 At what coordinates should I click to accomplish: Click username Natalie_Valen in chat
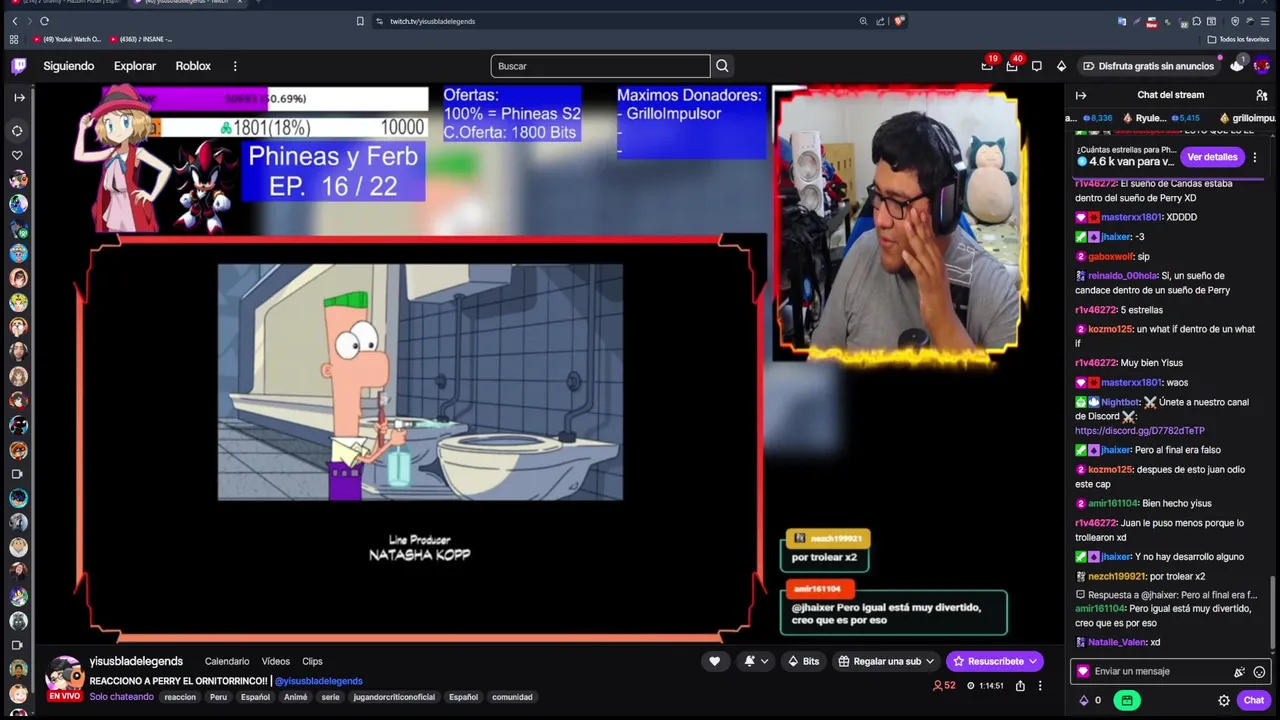coord(1117,642)
